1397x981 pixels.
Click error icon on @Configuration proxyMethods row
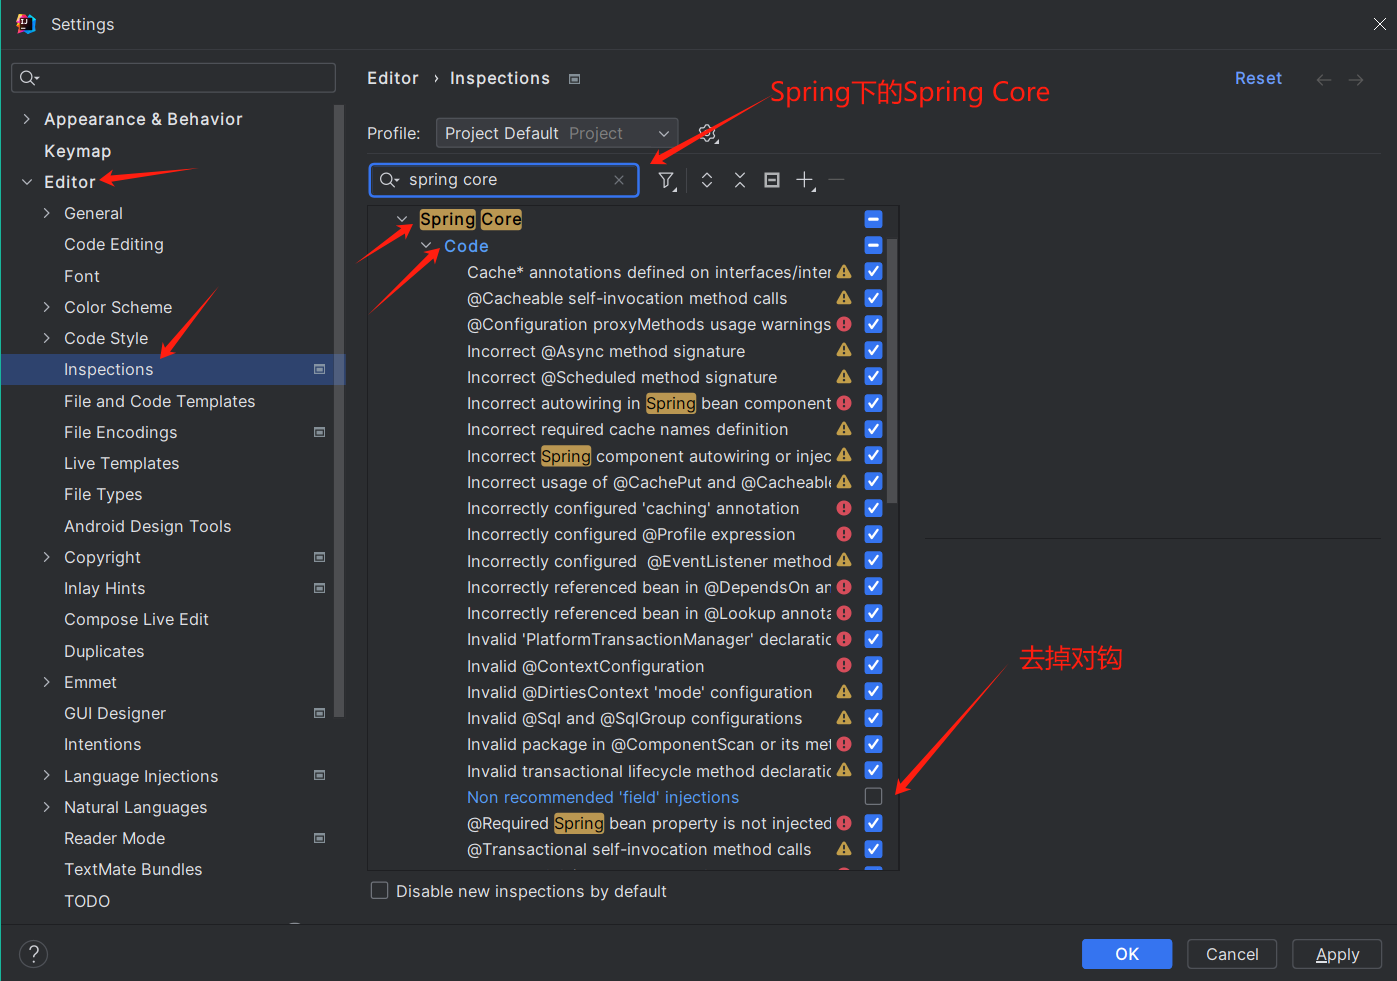pyautogui.click(x=844, y=324)
